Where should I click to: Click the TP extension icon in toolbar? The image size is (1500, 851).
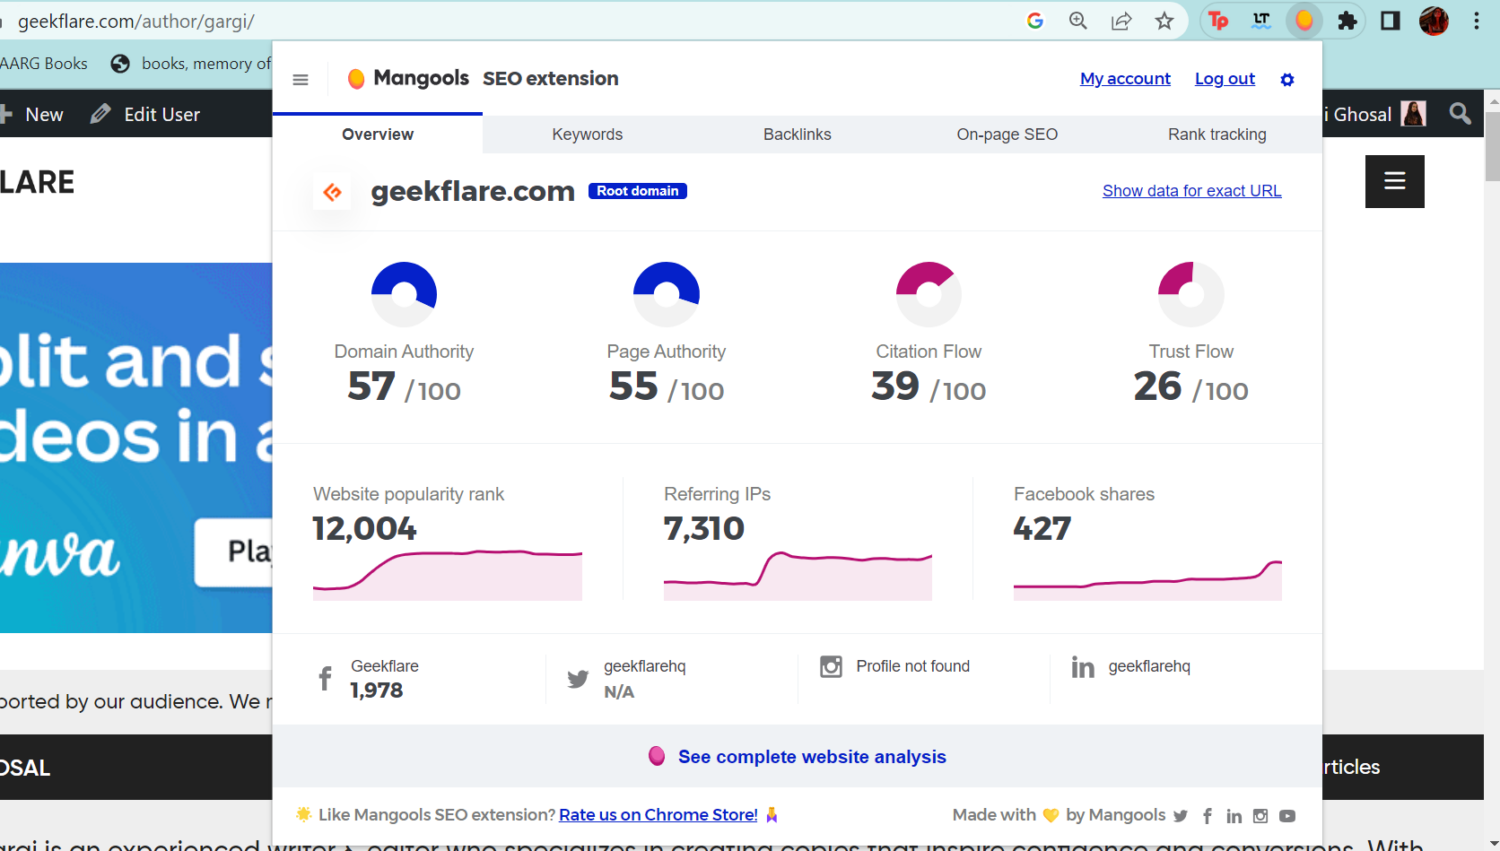pyautogui.click(x=1218, y=20)
